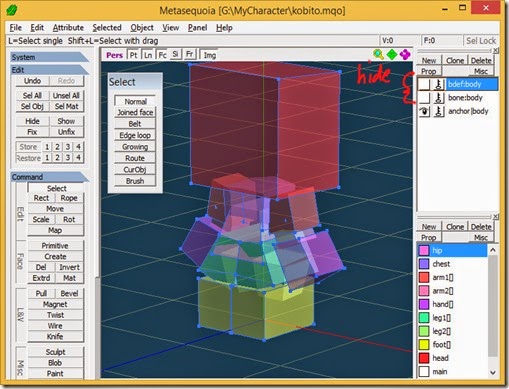Click the Hide button in Edit panel
The height and width of the screenshot is (389, 509).
pyautogui.click(x=32, y=121)
